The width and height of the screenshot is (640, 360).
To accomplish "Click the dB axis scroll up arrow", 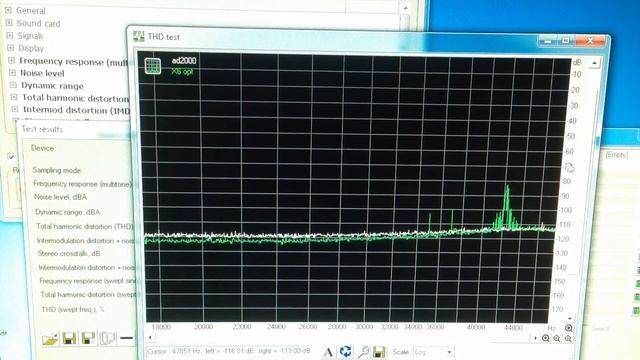I will pos(594,63).
